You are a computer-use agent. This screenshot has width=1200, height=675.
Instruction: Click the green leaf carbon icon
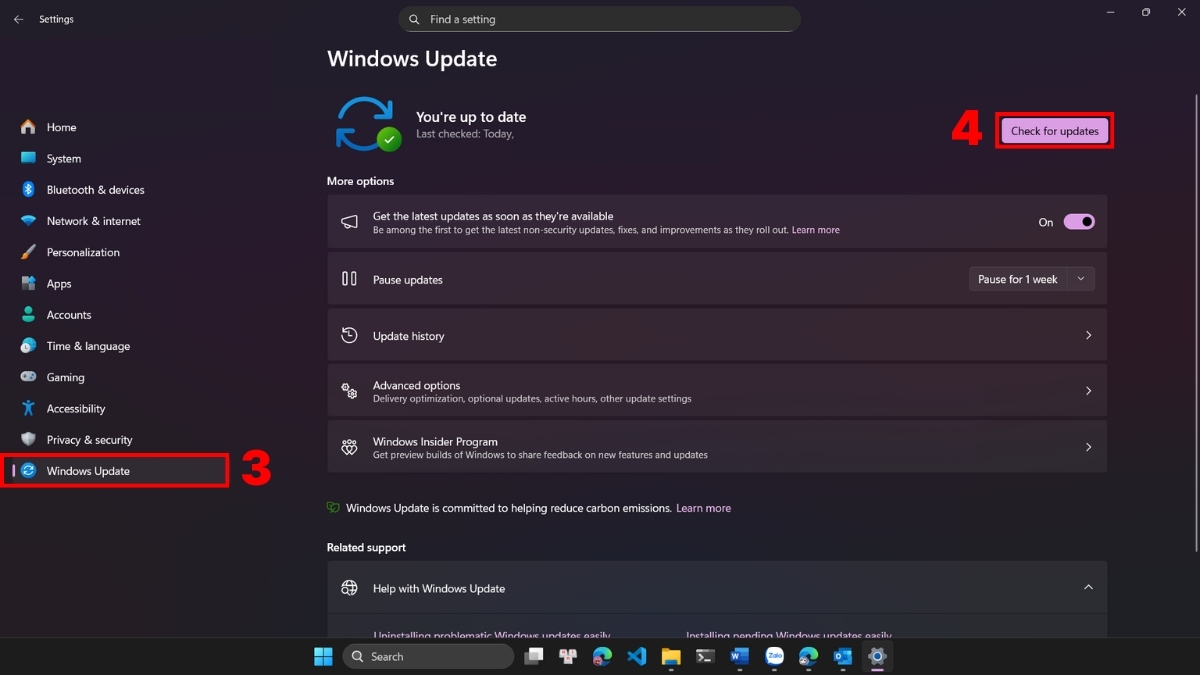(333, 508)
